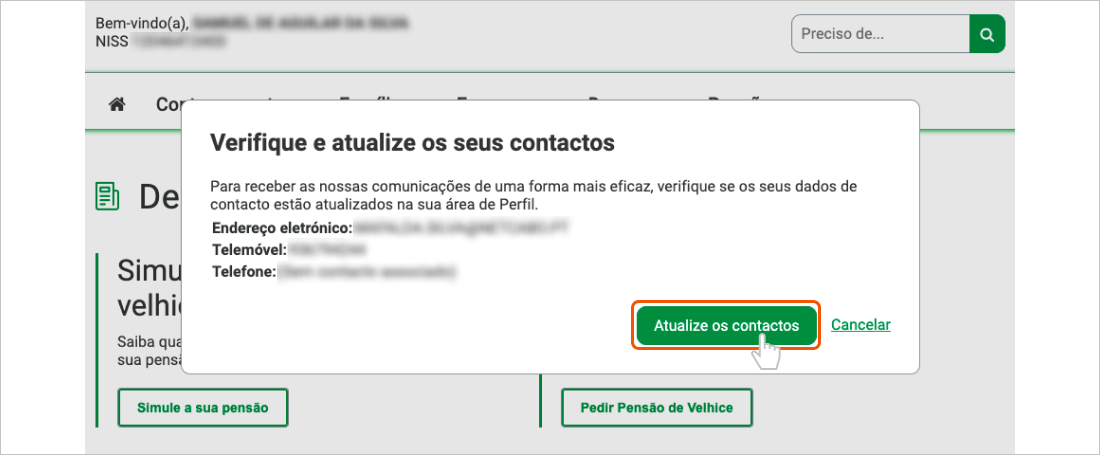Click the "Telefone" label in the dialog

click(x=243, y=270)
